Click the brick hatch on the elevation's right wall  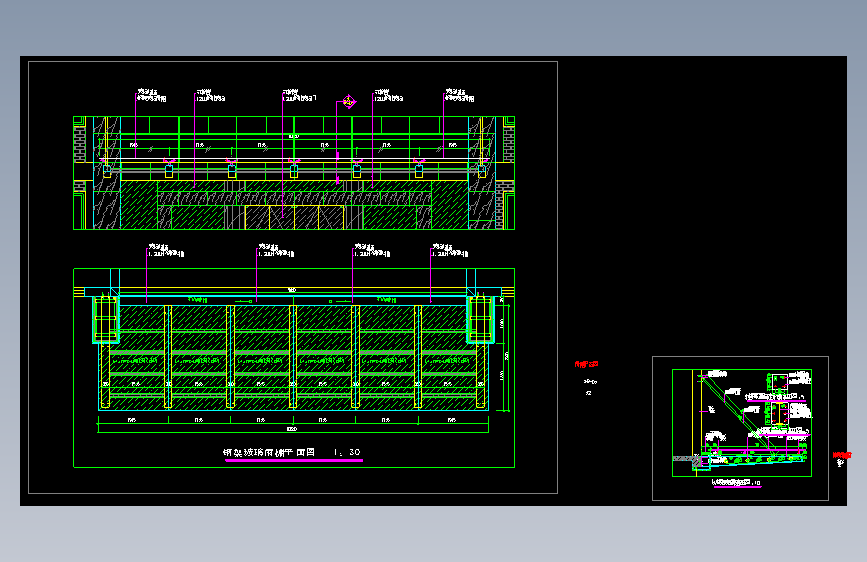coord(509,145)
